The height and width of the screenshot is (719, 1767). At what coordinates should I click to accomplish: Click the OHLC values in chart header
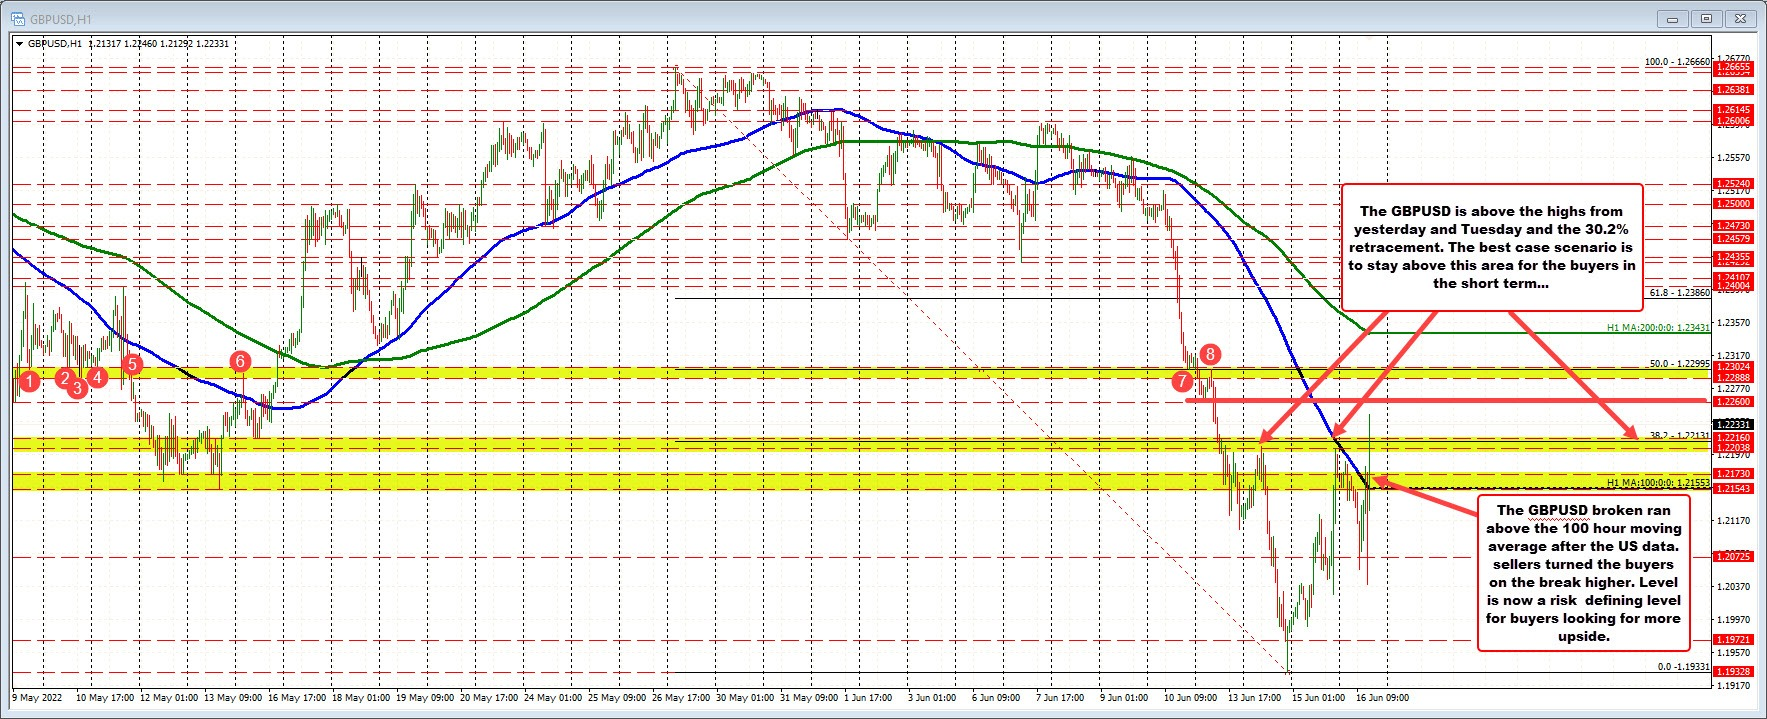pyautogui.click(x=158, y=44)
